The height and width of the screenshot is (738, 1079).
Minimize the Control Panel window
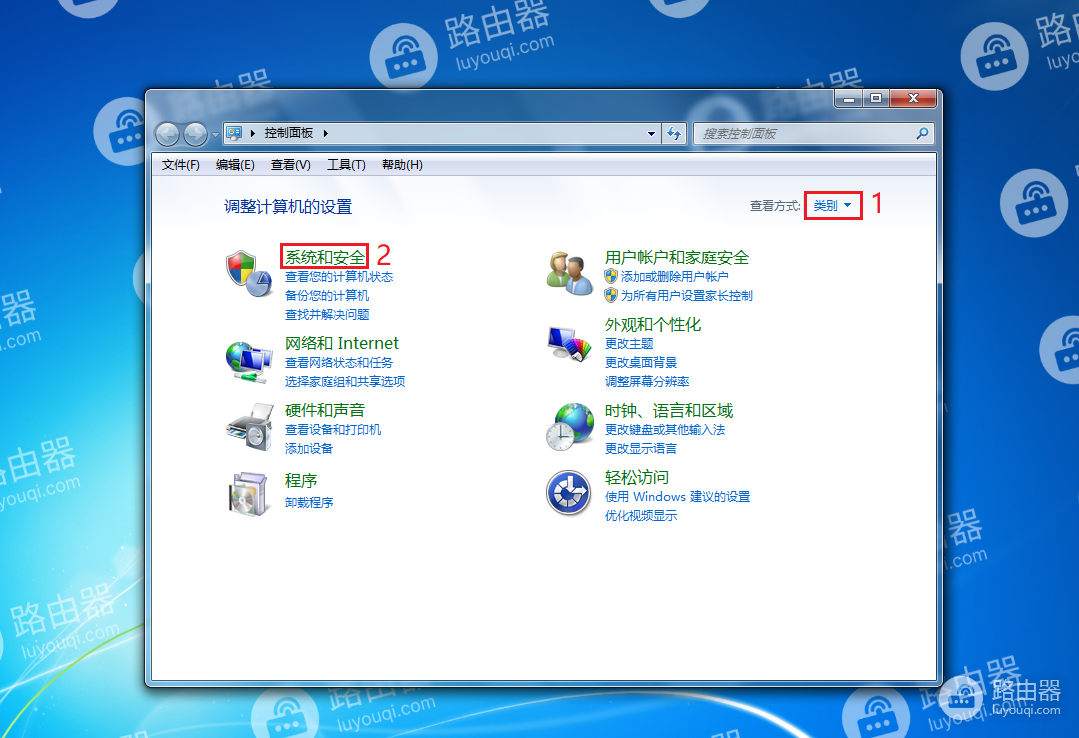[x=848, y=98]
